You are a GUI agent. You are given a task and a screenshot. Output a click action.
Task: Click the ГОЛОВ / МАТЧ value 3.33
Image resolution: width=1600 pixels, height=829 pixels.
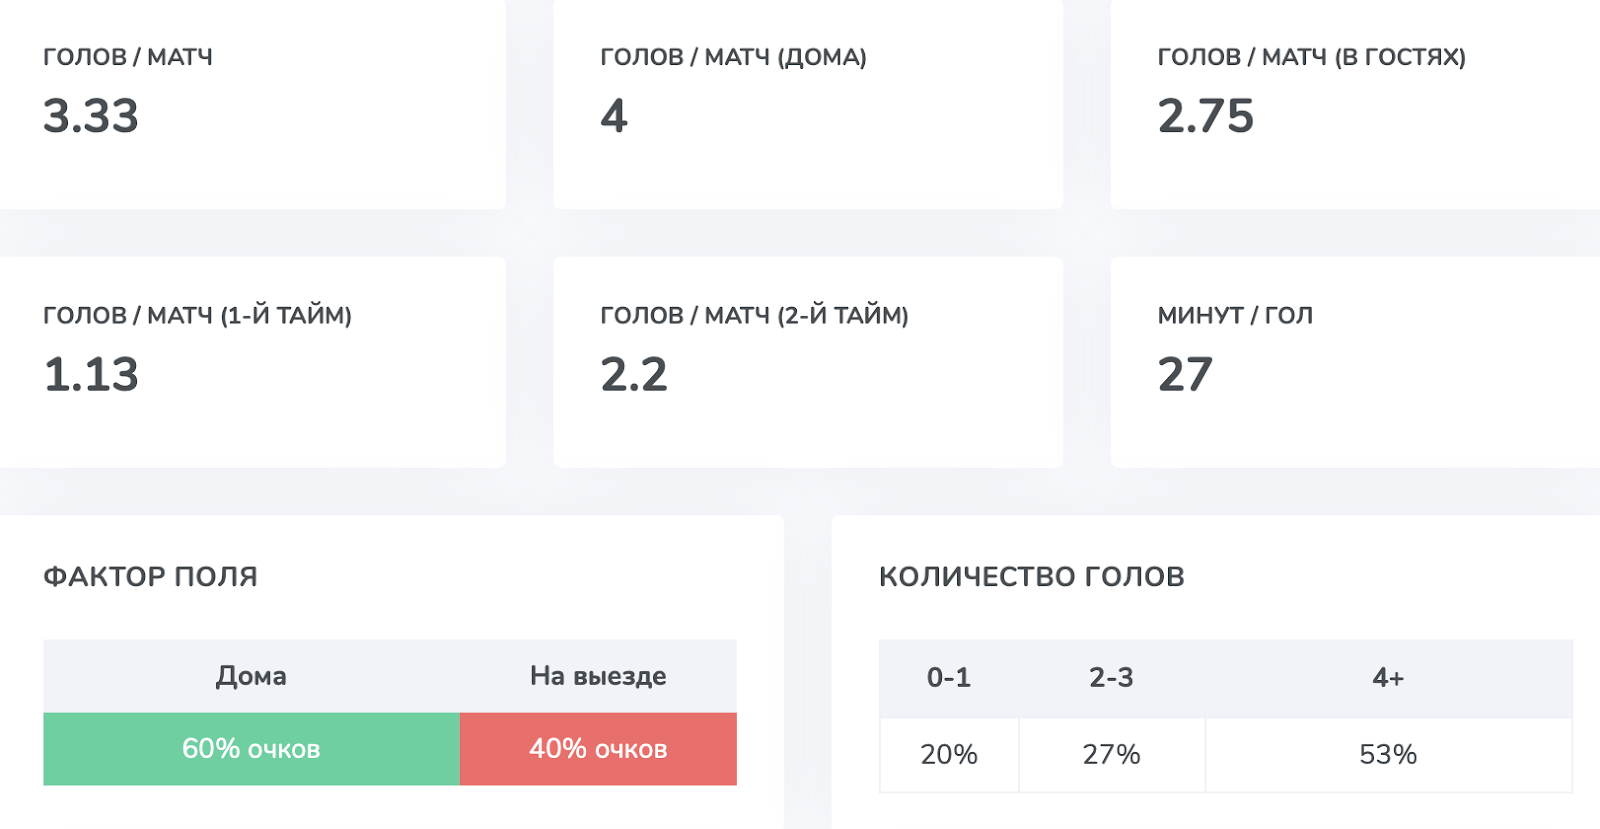click(91, 116)
